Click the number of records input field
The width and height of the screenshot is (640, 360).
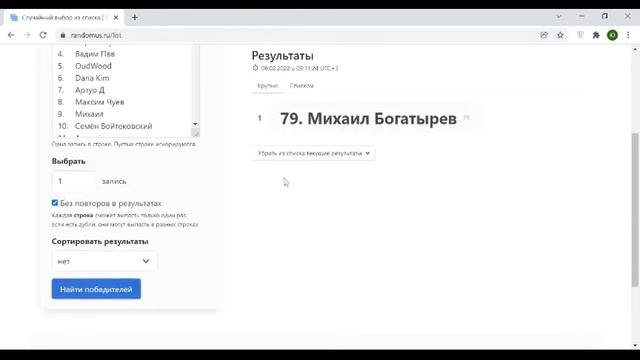point(74,181)
